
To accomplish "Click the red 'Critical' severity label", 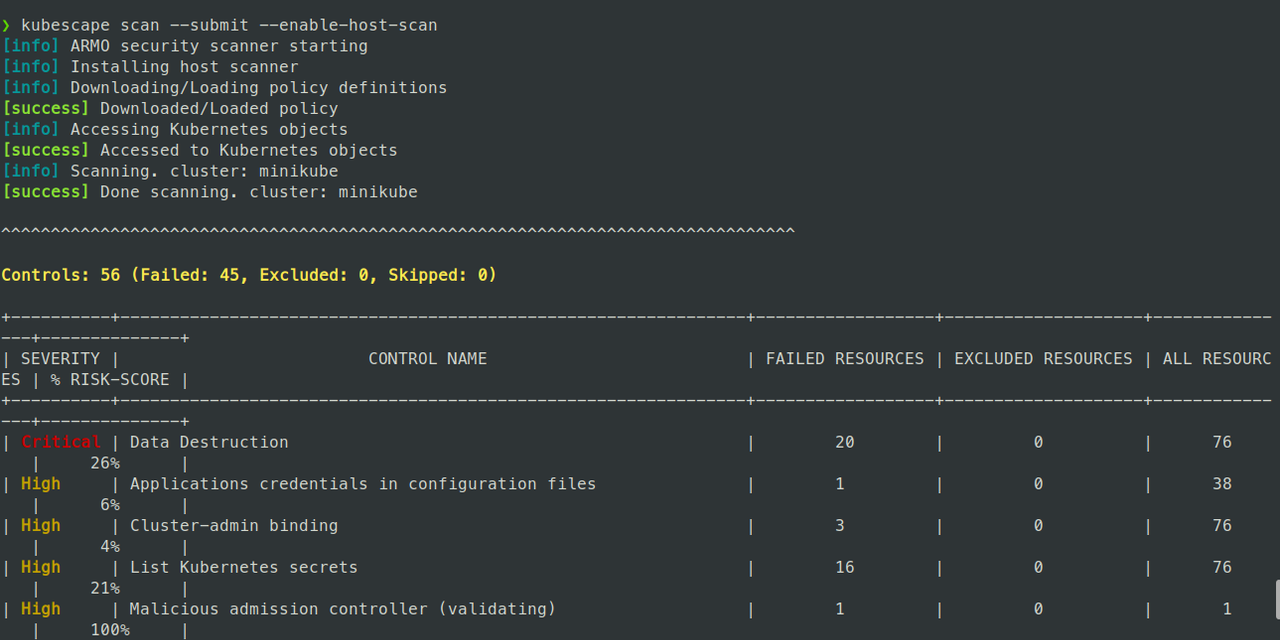I will point(60,442).
